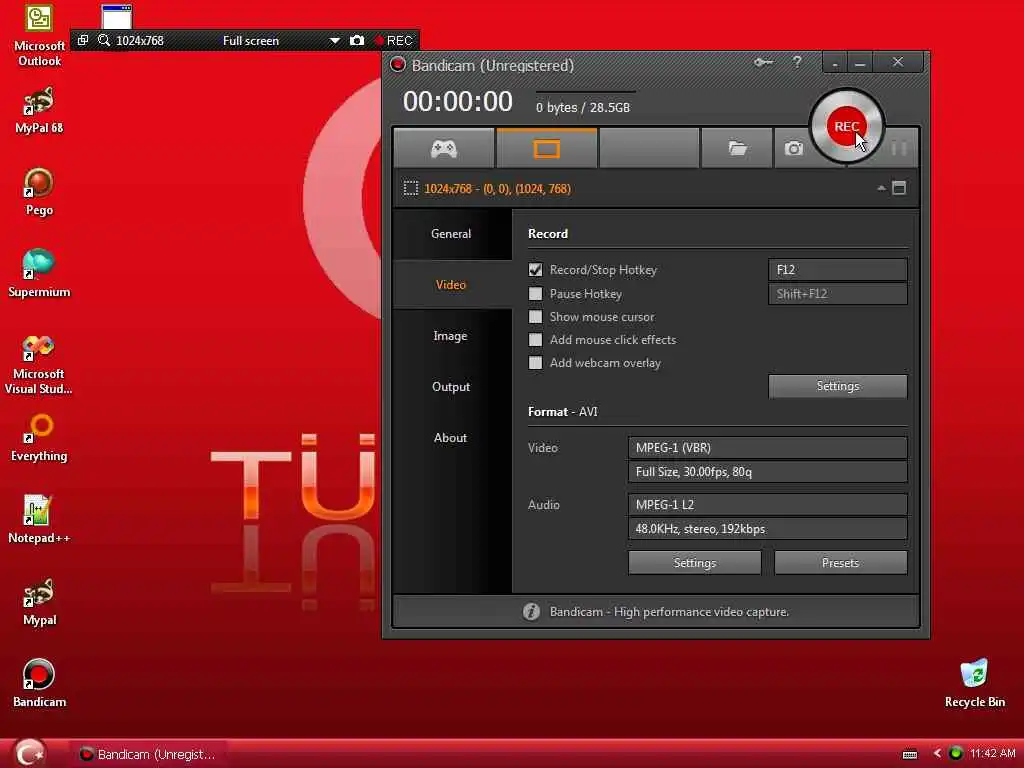Go to the About tab
The image size is (1024, 768).
pyautogui.click(x=452, y=438)
